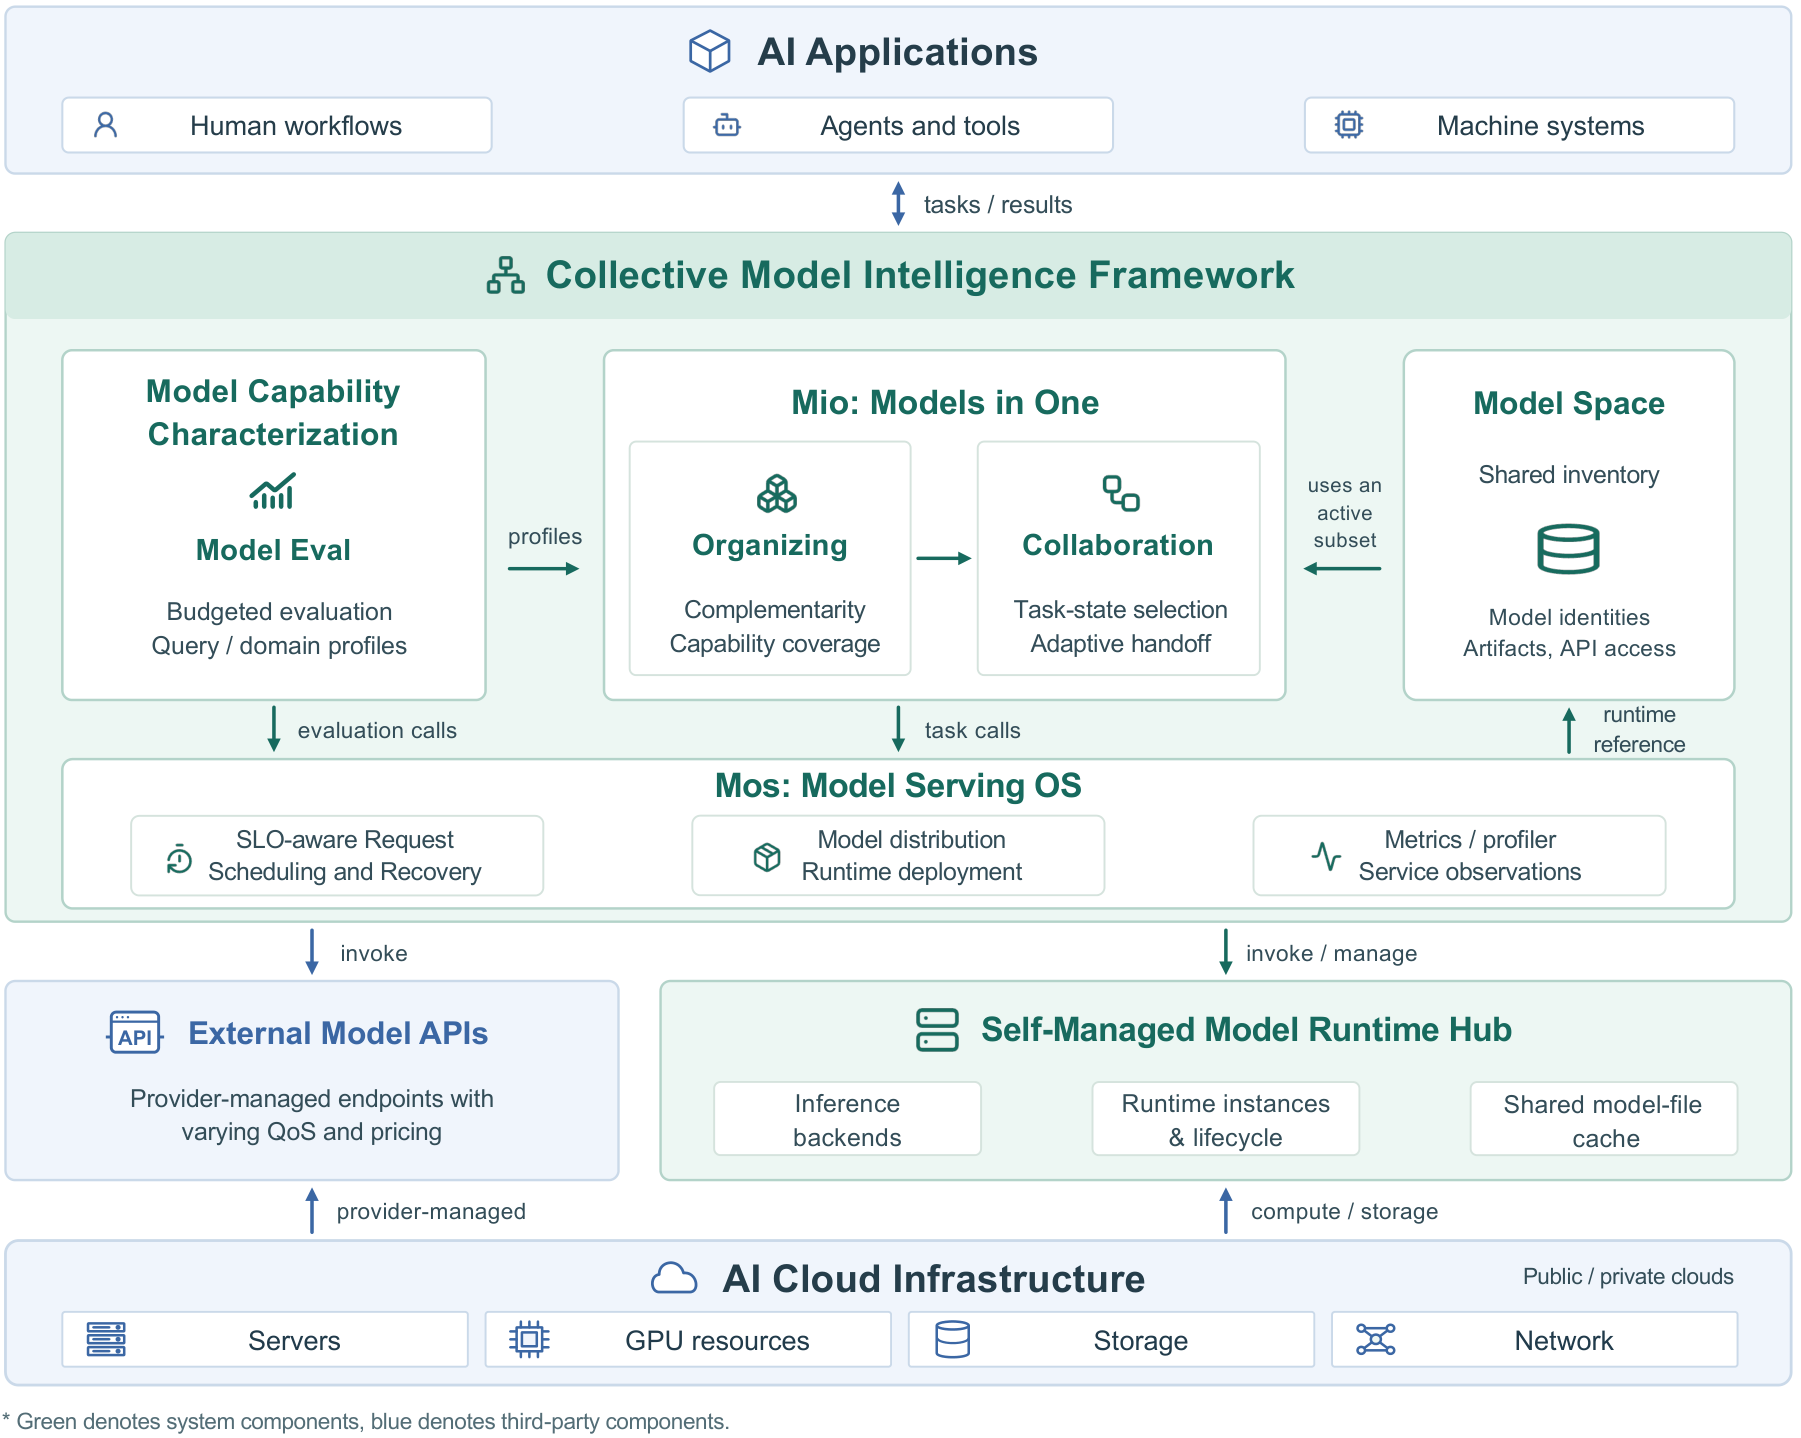
Task: Click the 'Public / private clouds' text
Action: coord(1628,1277)
